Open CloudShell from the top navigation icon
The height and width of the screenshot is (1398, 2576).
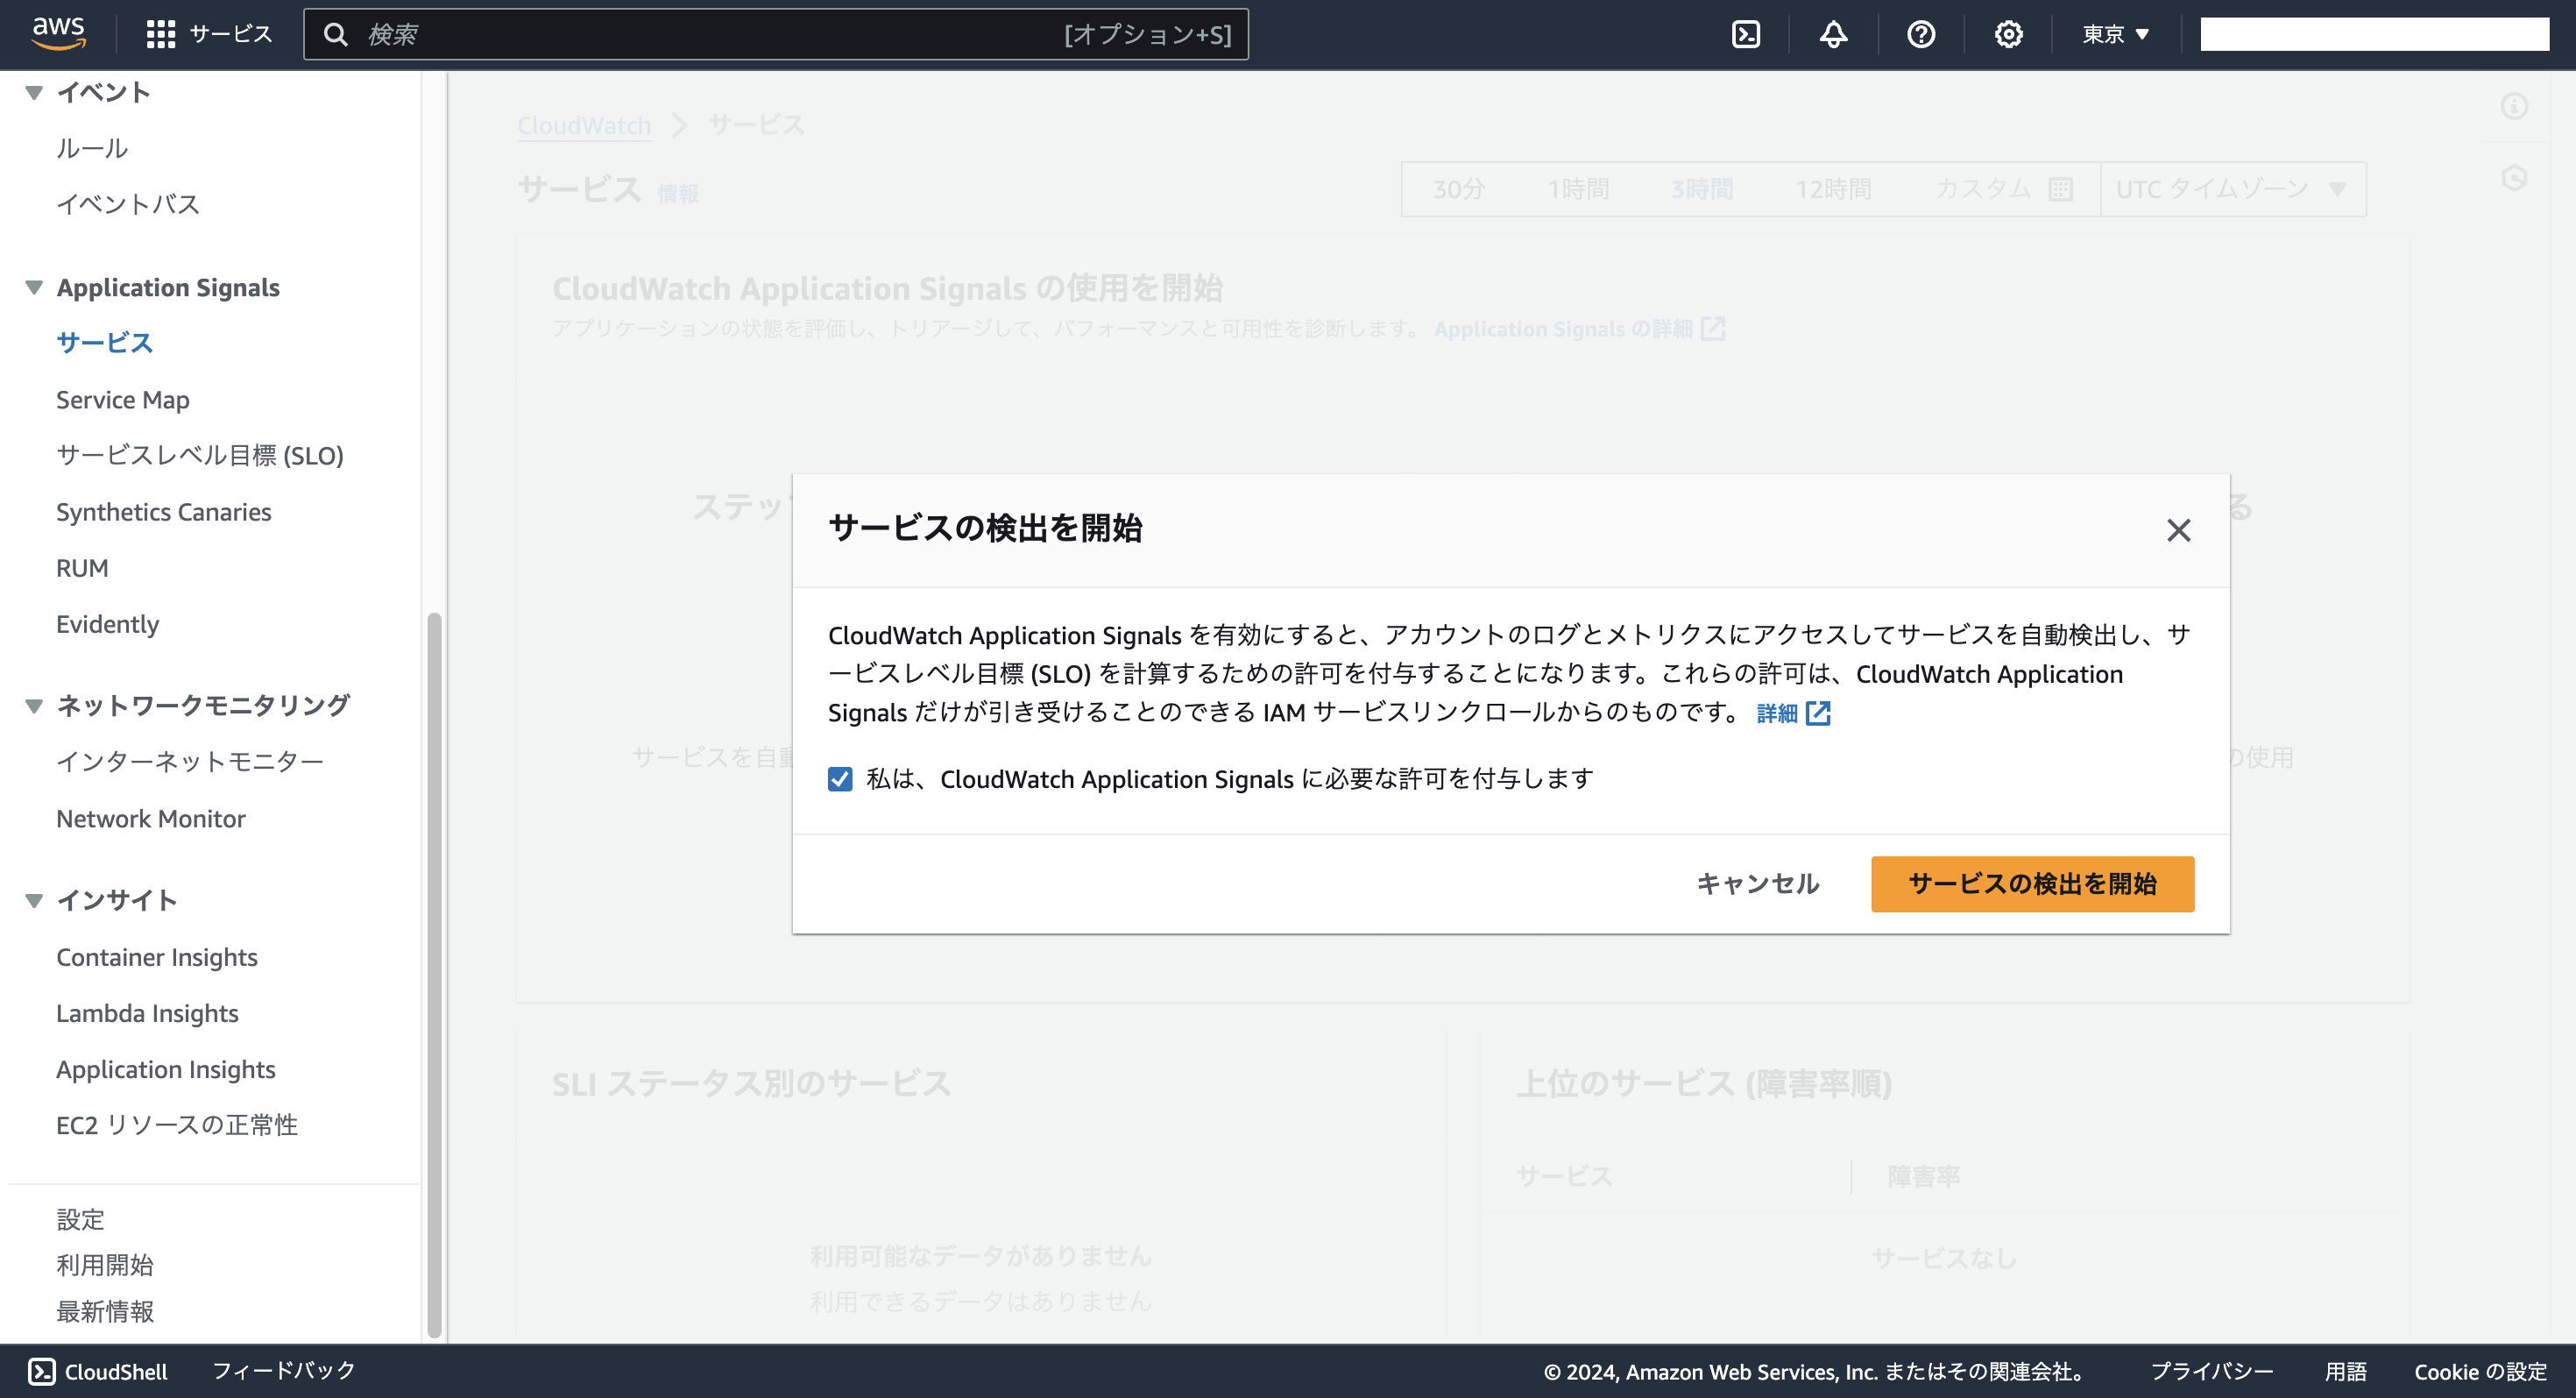click(x=1746, y=34)
